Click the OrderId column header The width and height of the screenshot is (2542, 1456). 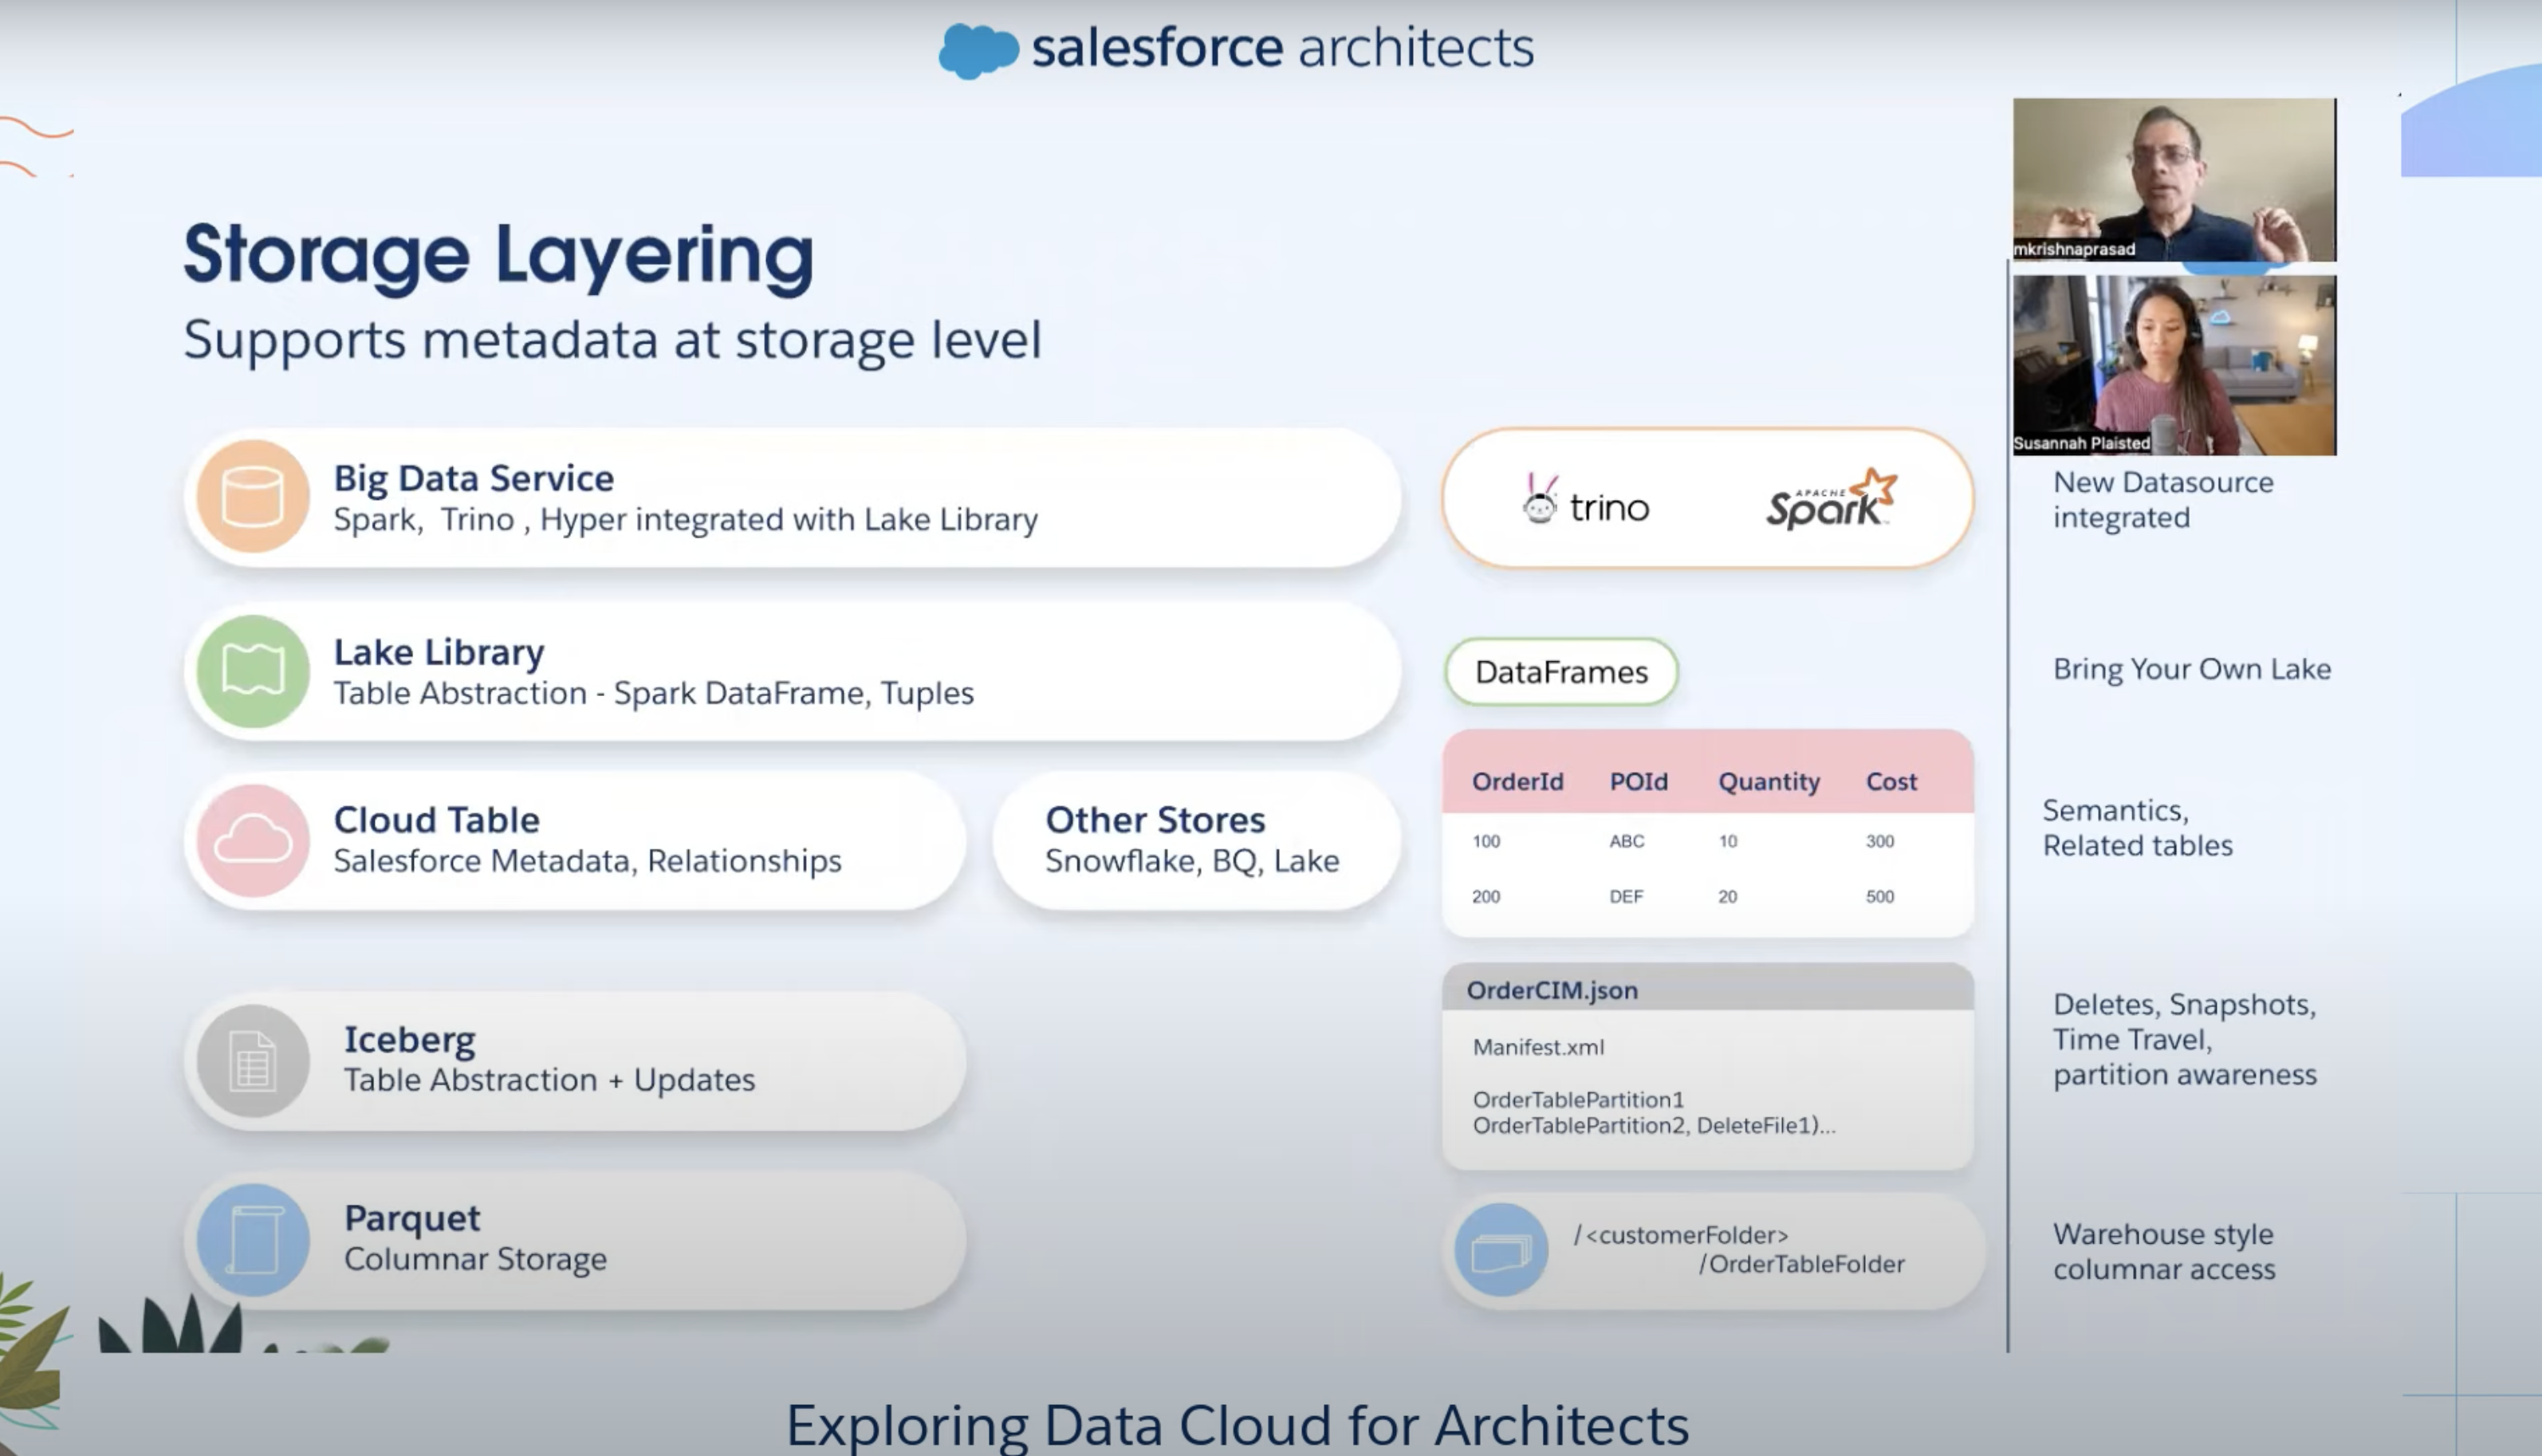1517,782
